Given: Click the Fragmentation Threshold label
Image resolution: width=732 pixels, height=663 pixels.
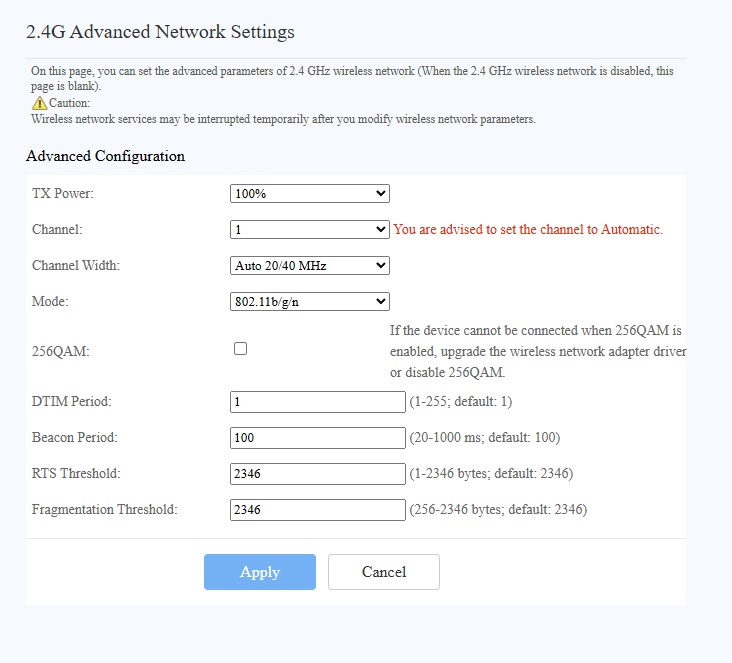Looking at the screenshot, I should 104,510.
